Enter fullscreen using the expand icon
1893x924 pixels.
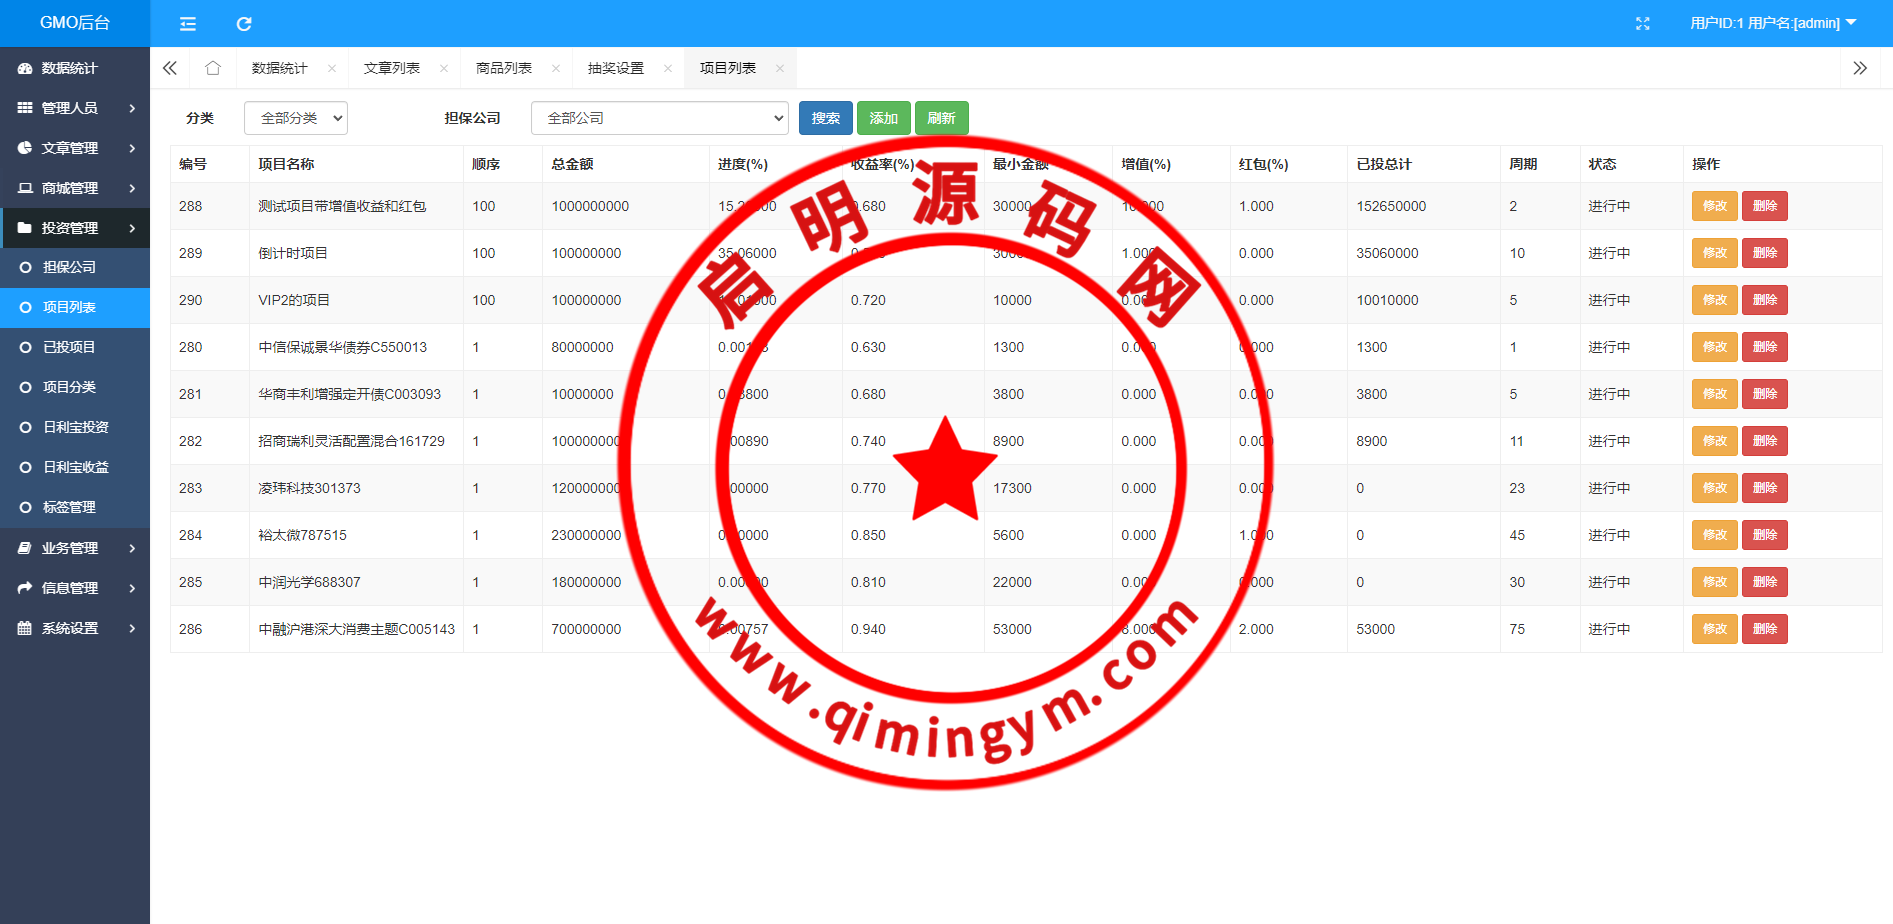coord(1642,24)
